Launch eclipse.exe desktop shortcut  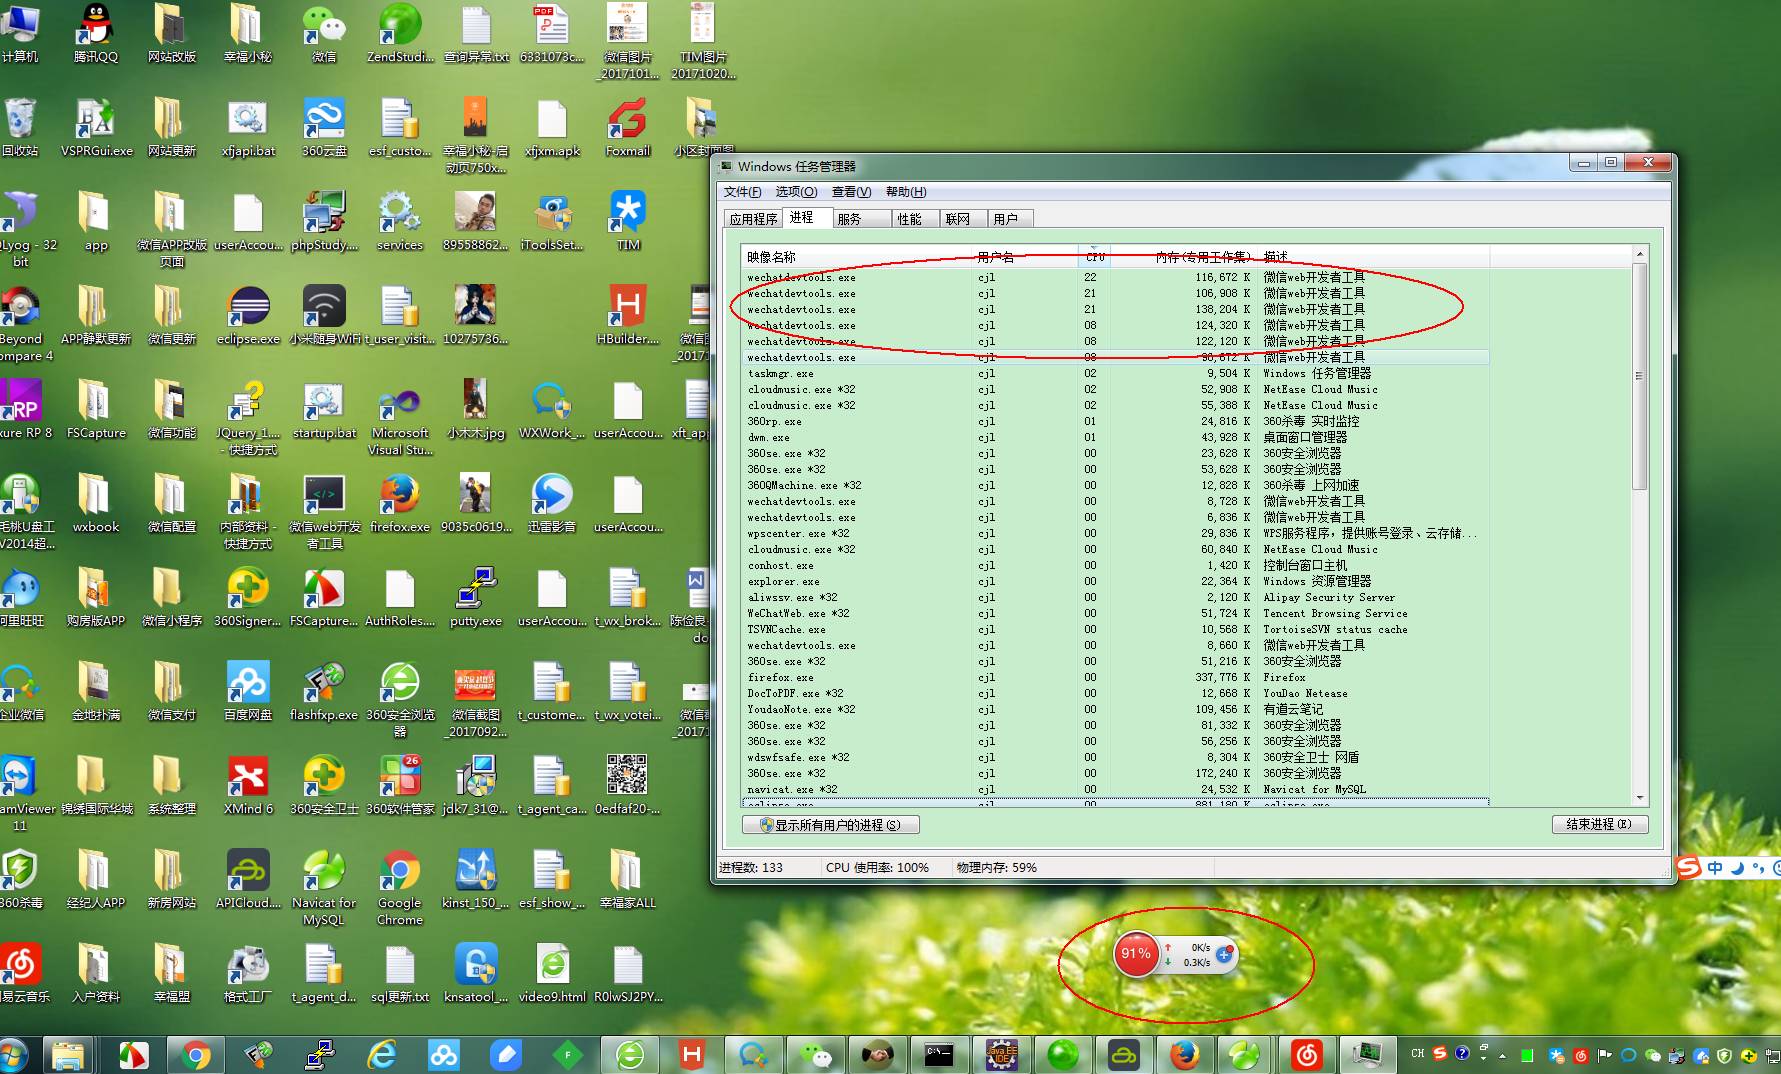click(x=248, y=316)
